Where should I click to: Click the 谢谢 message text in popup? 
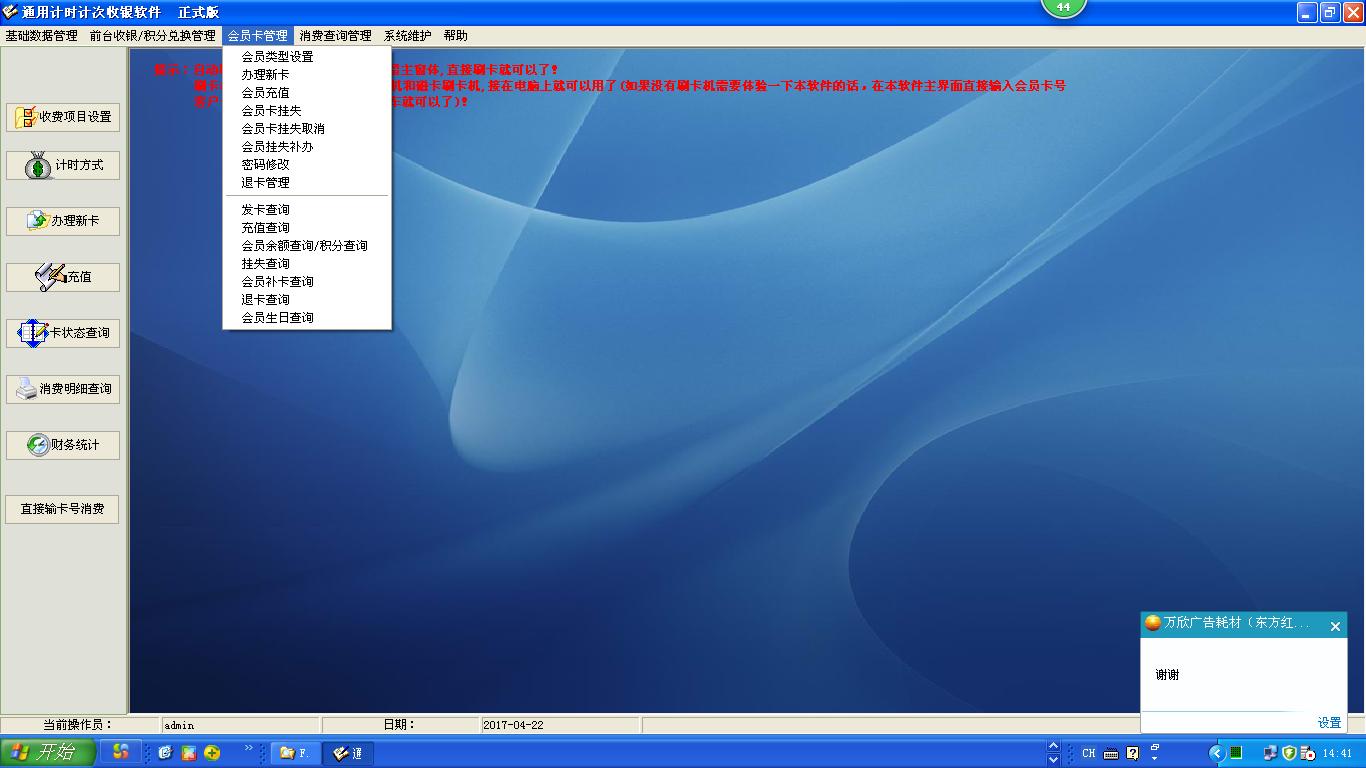click(x=1167, y=675)
